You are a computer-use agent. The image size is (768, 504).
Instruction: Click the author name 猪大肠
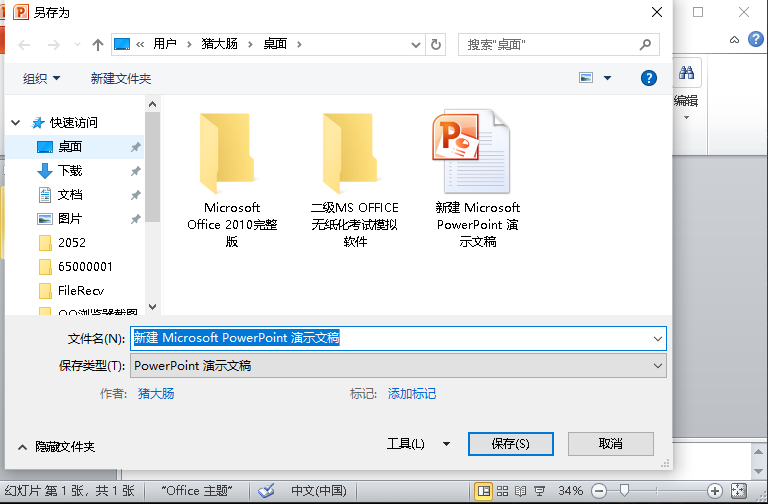(156, 393)
